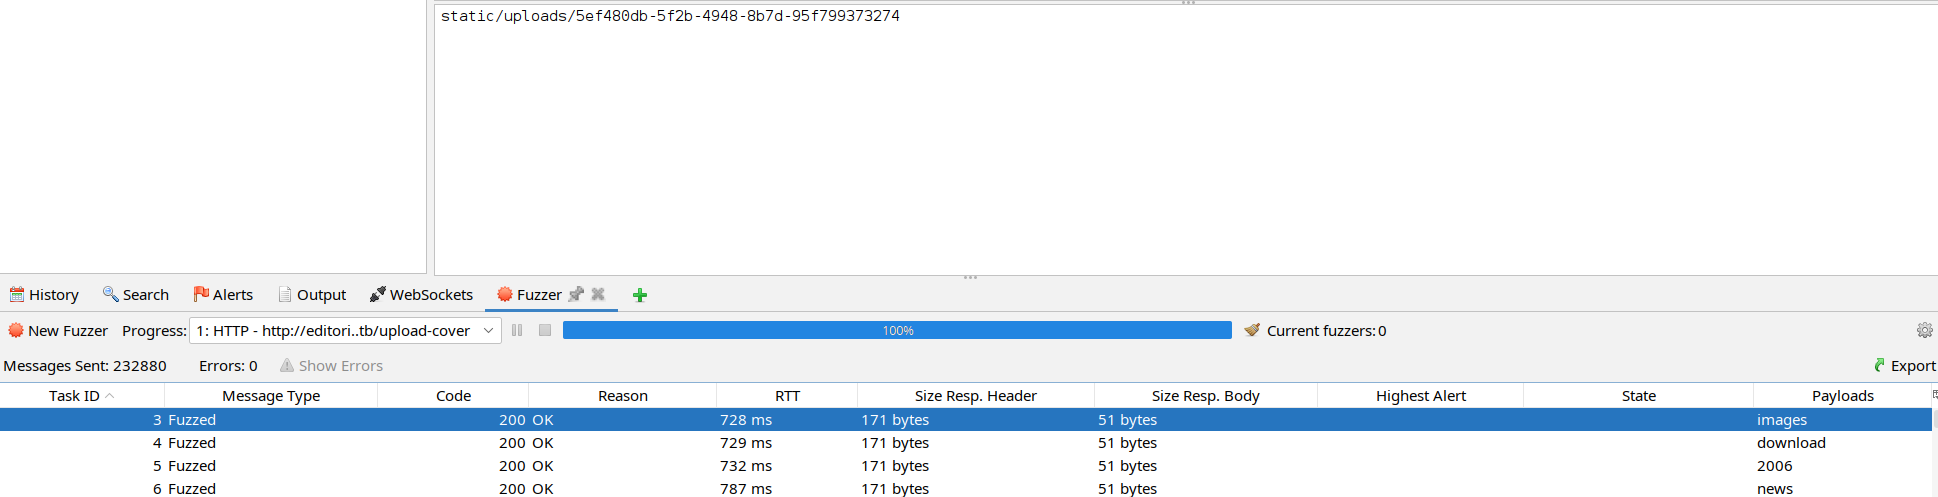Sort by Size Resp. Body column
Viewport: 1938px width, 497px height.
coord(1205,396)
